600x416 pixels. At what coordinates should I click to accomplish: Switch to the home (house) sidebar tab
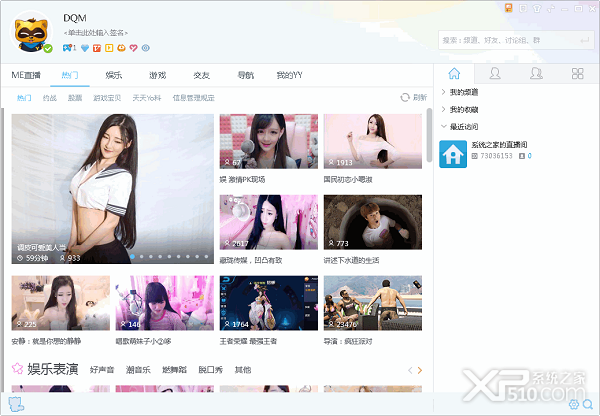[454, 73]
